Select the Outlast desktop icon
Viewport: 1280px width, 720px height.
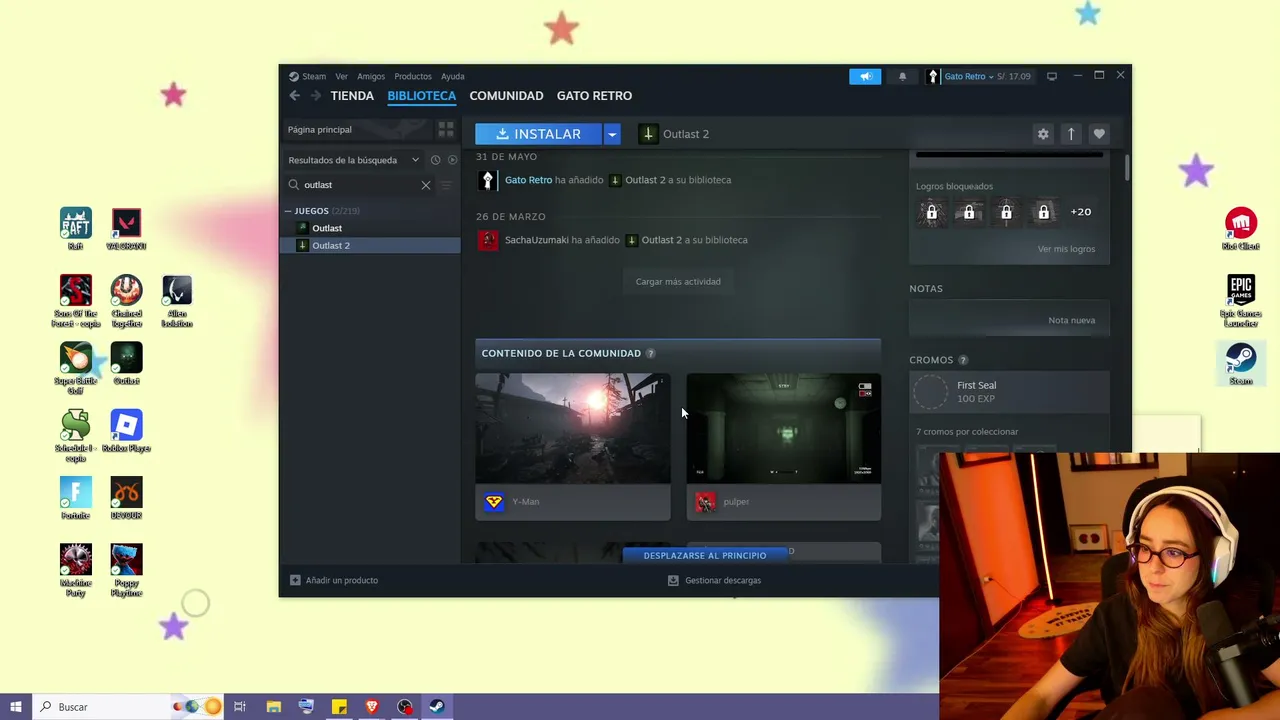click(126, 364)
